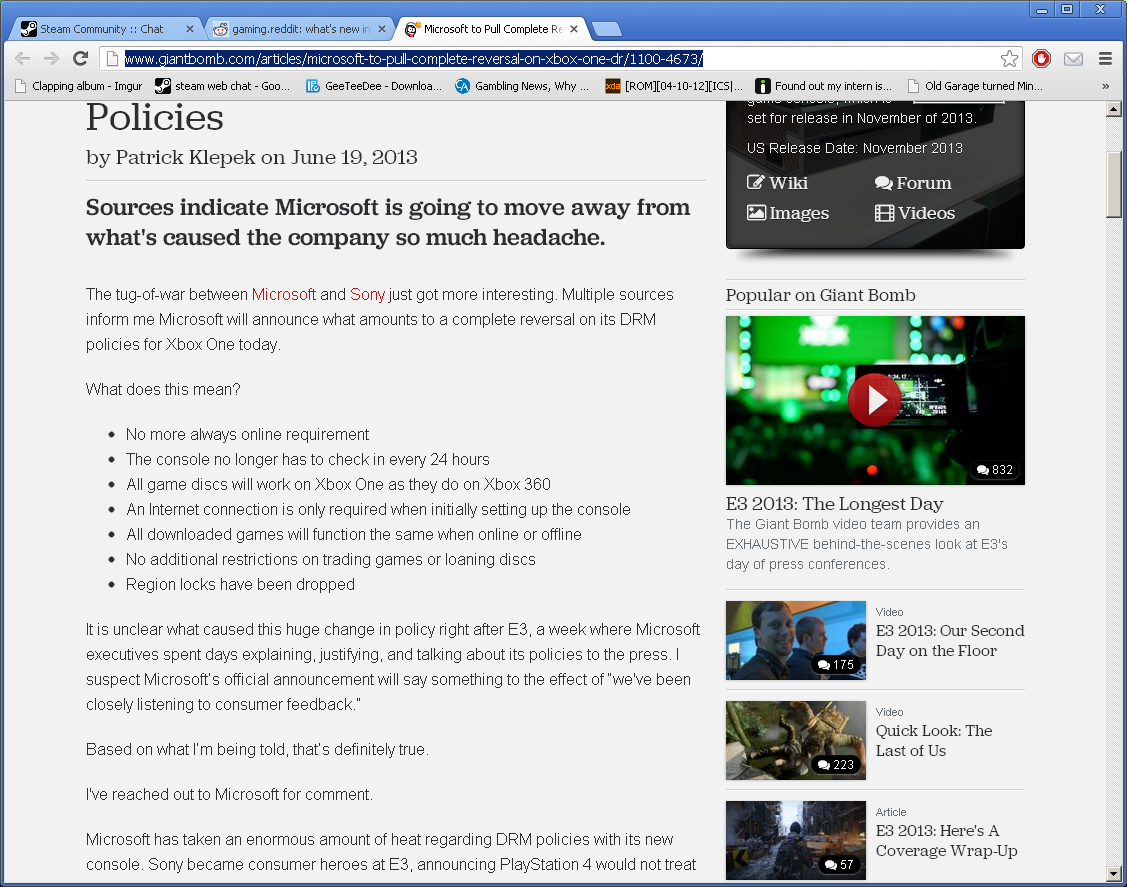Open Videos link in sidebar panel
The image size is (1127, 887).
tap(915, 213)
